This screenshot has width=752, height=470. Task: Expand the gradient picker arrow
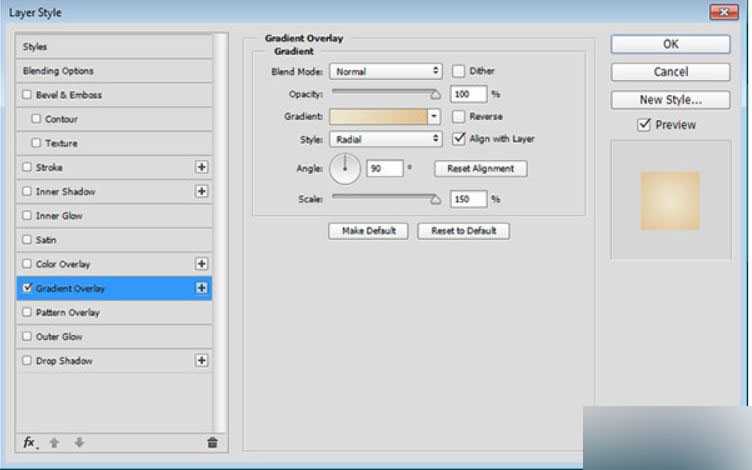pos(434,117)
